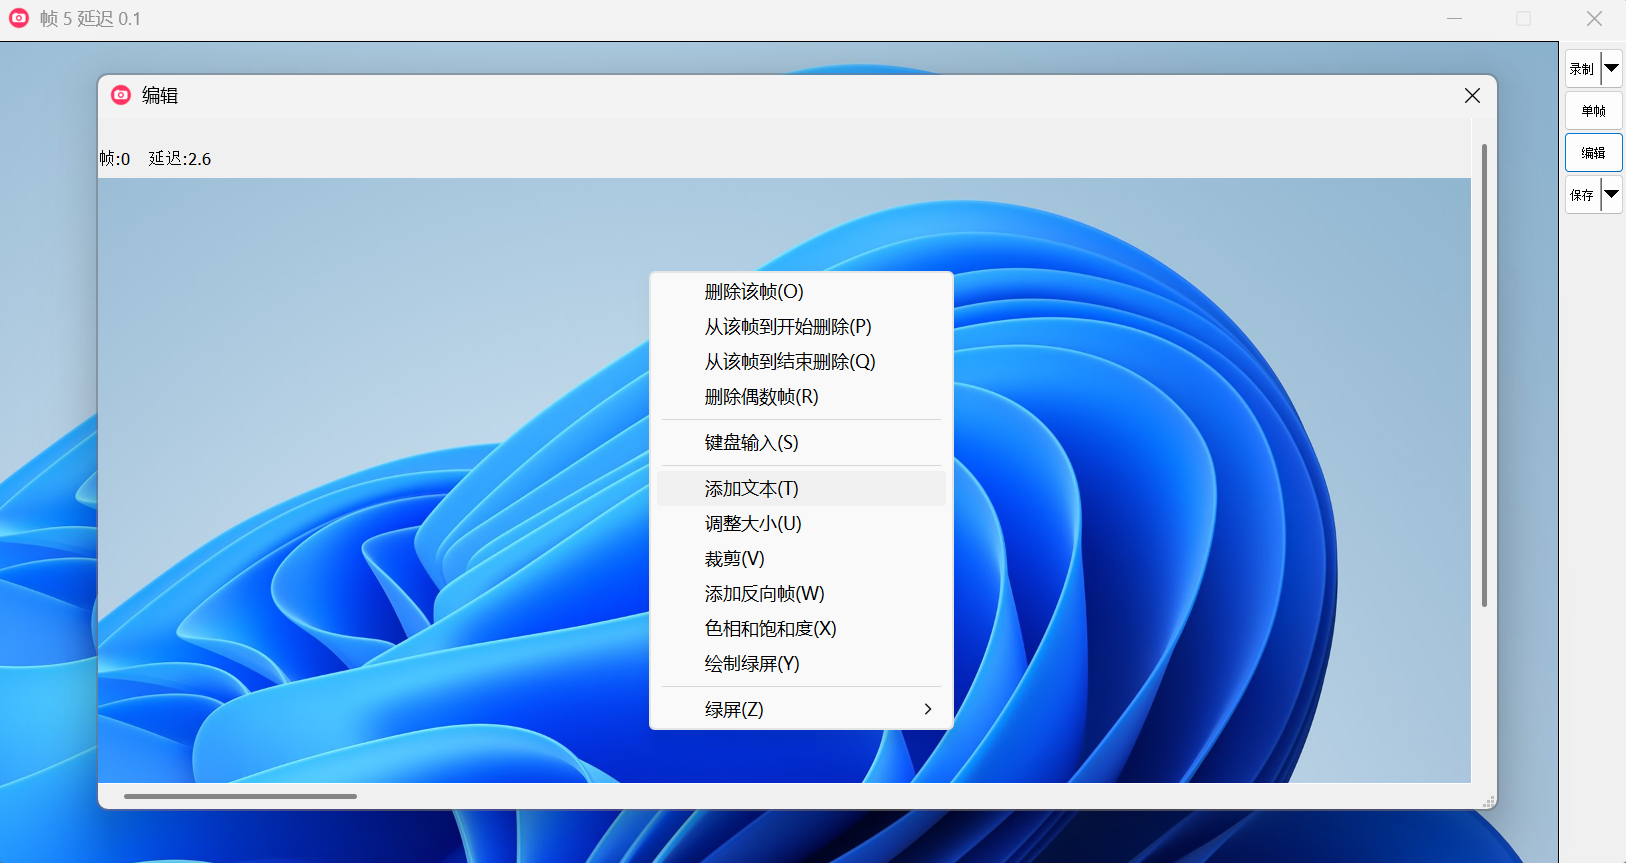Click the 帧:0 frame label
The height and width of the screenshot is (863, 1626).
point(115,159)
